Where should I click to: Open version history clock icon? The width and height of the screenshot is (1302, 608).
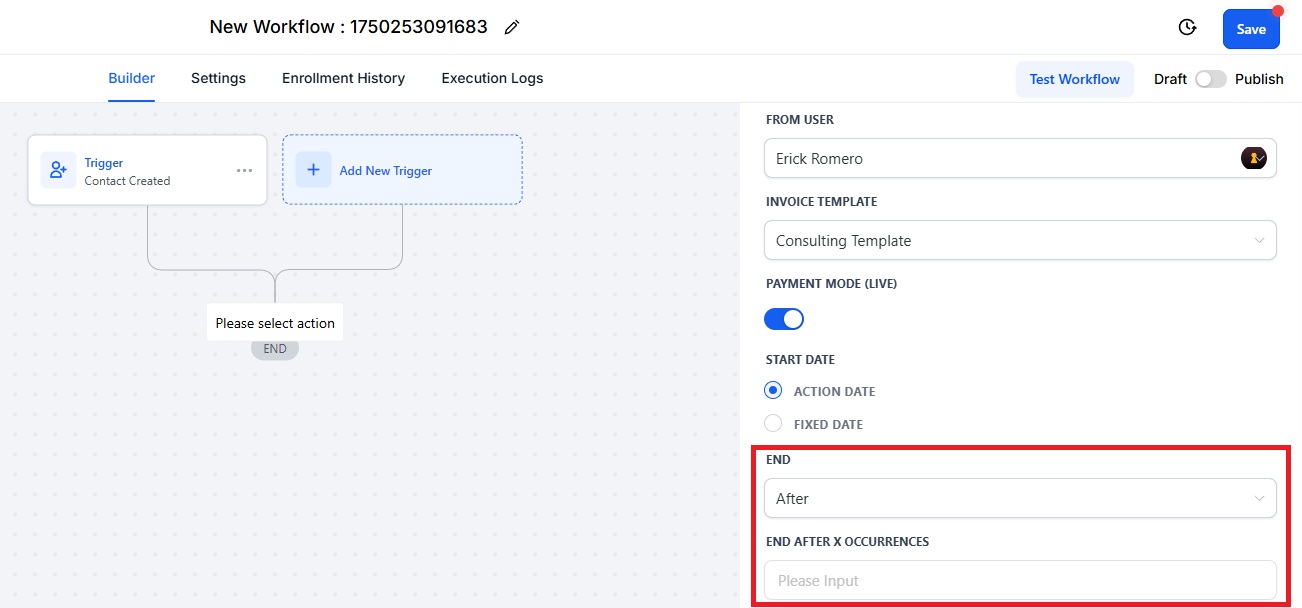pyautogui.click(x=1187, y=28)
